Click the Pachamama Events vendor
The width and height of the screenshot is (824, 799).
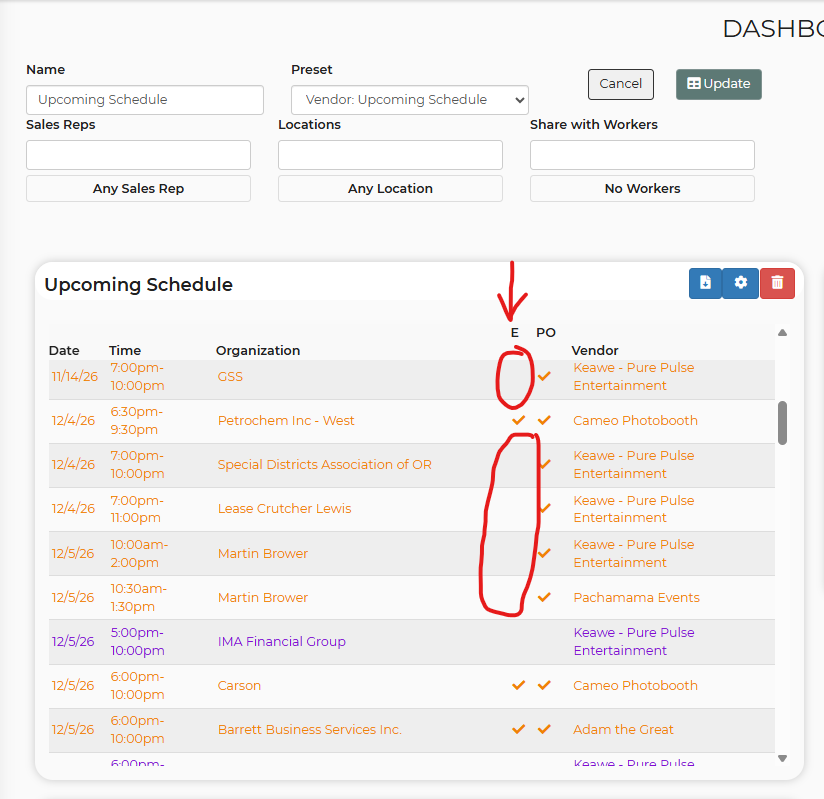[636, 598]
